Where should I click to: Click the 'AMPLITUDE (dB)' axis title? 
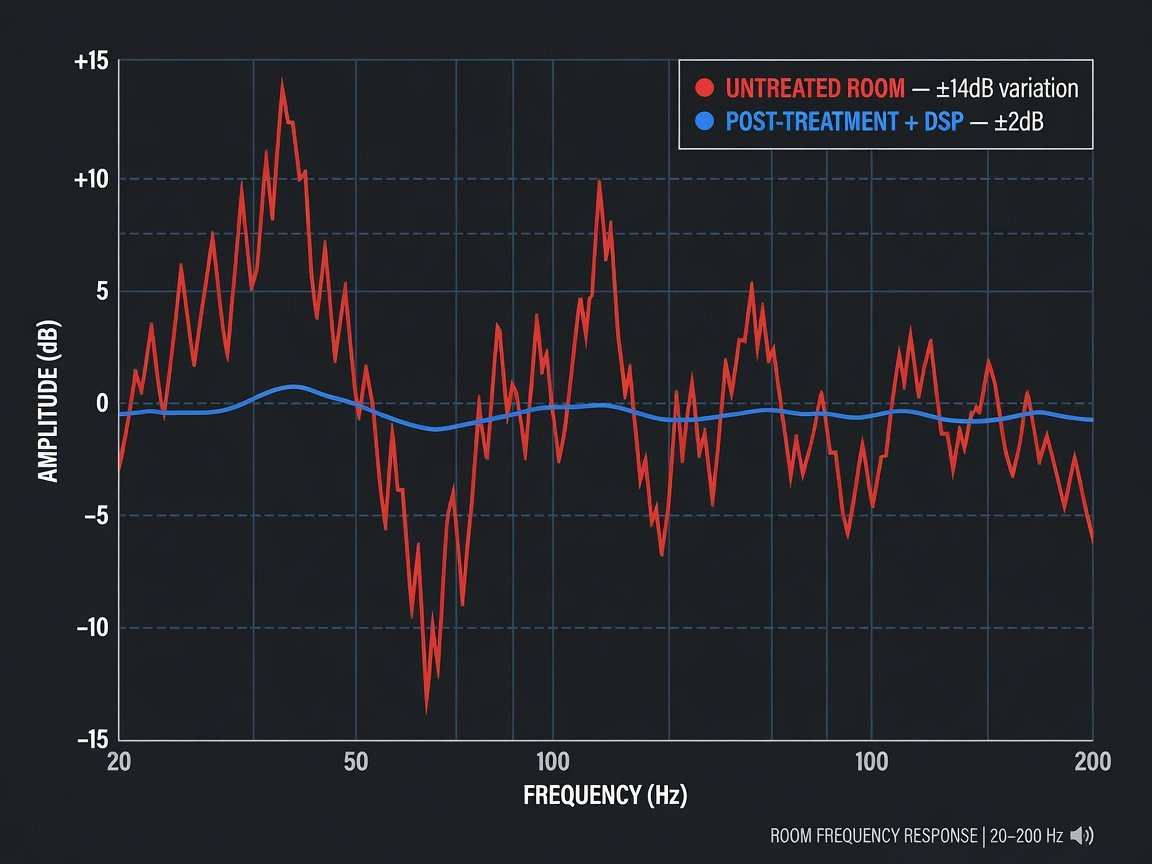click(x=48, y=401)
